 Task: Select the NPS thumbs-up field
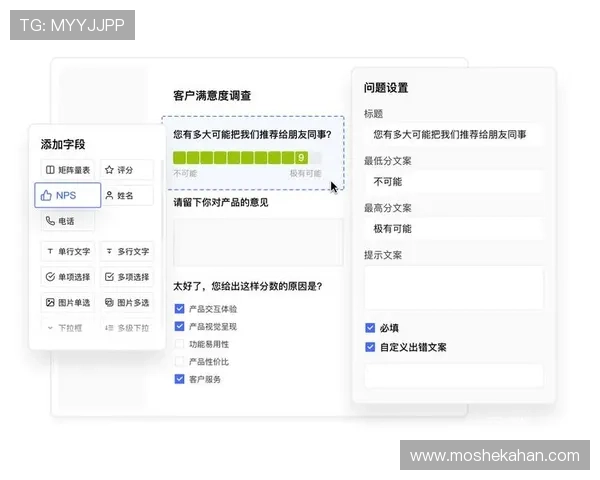pyautogui.click(x=68, y=195)
